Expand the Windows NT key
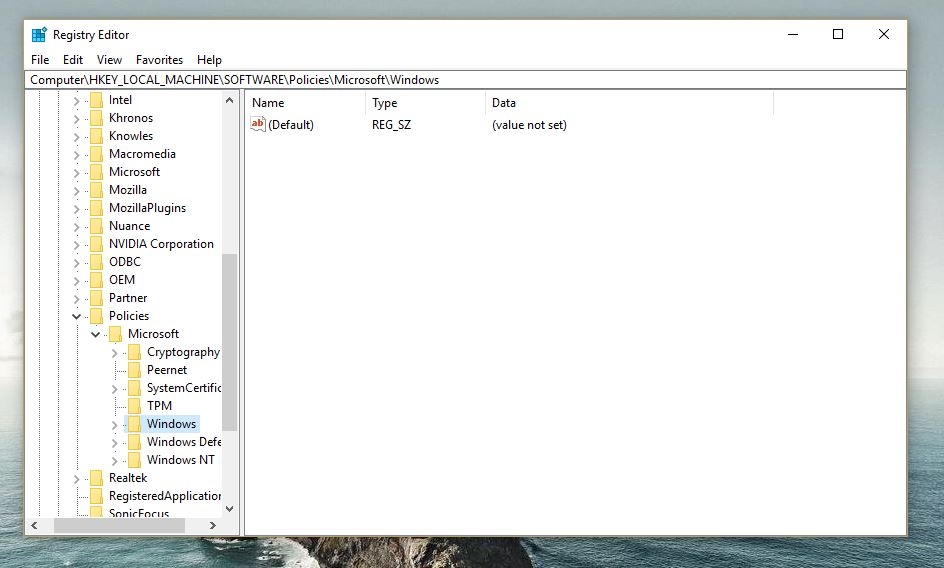 114,461
